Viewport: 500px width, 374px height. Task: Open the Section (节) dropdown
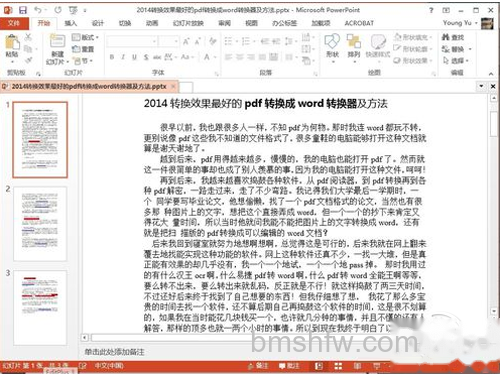[82, 61]
